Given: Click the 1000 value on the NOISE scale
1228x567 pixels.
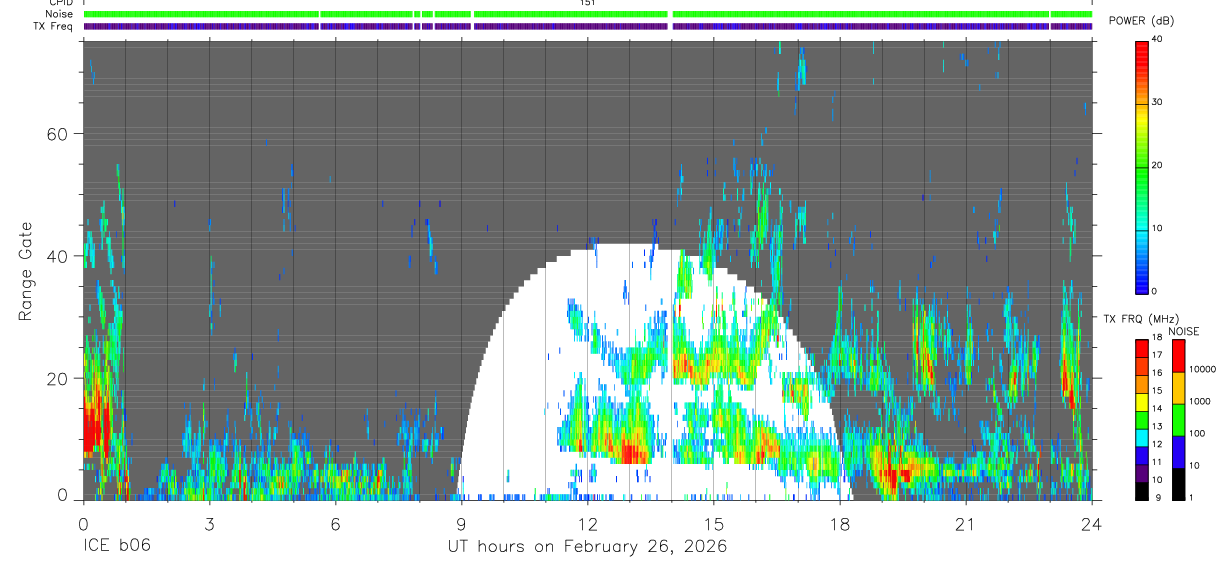Looking at the screenshot, I should coord(1200,401).
